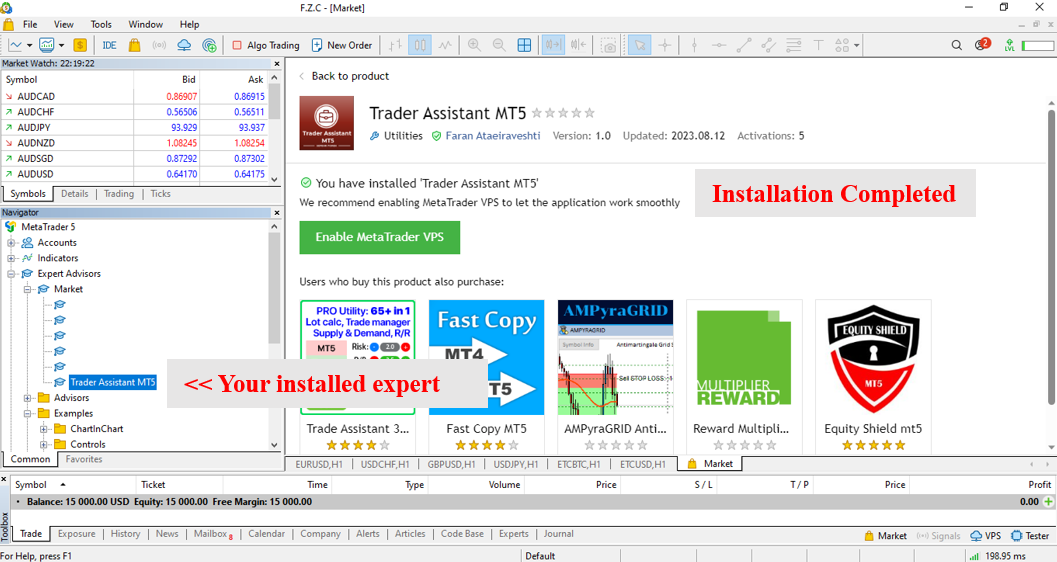Open the View menu
This screenshot has width=1057, height=562.
63,24
